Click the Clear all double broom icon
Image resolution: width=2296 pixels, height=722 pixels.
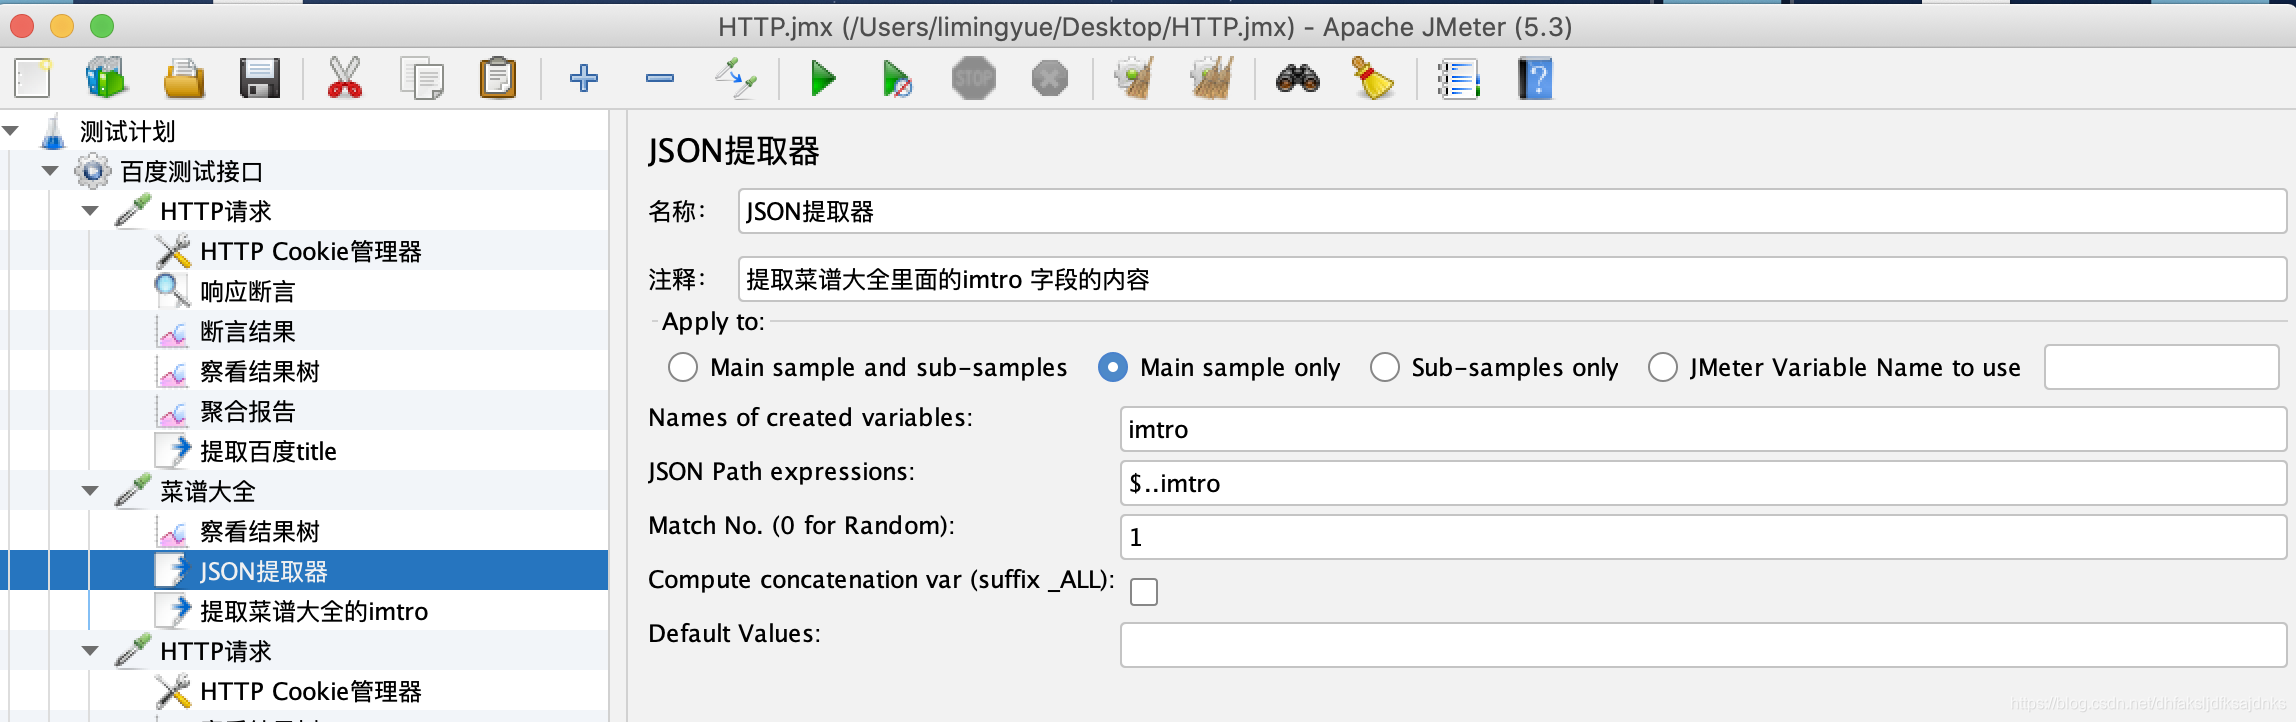pyautogui.click(x=1211, y=78)
